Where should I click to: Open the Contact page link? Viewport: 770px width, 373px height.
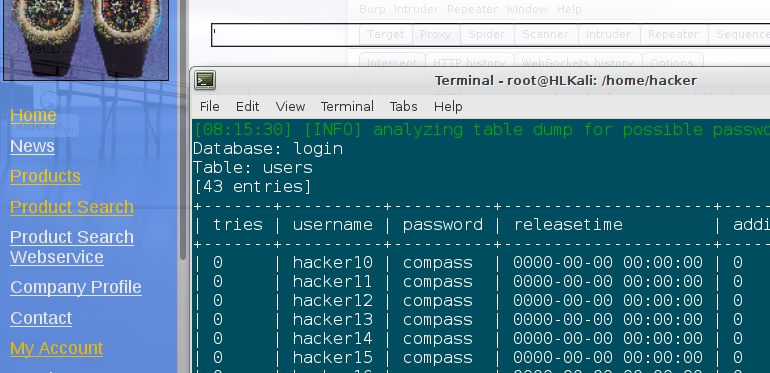[41, 318]
